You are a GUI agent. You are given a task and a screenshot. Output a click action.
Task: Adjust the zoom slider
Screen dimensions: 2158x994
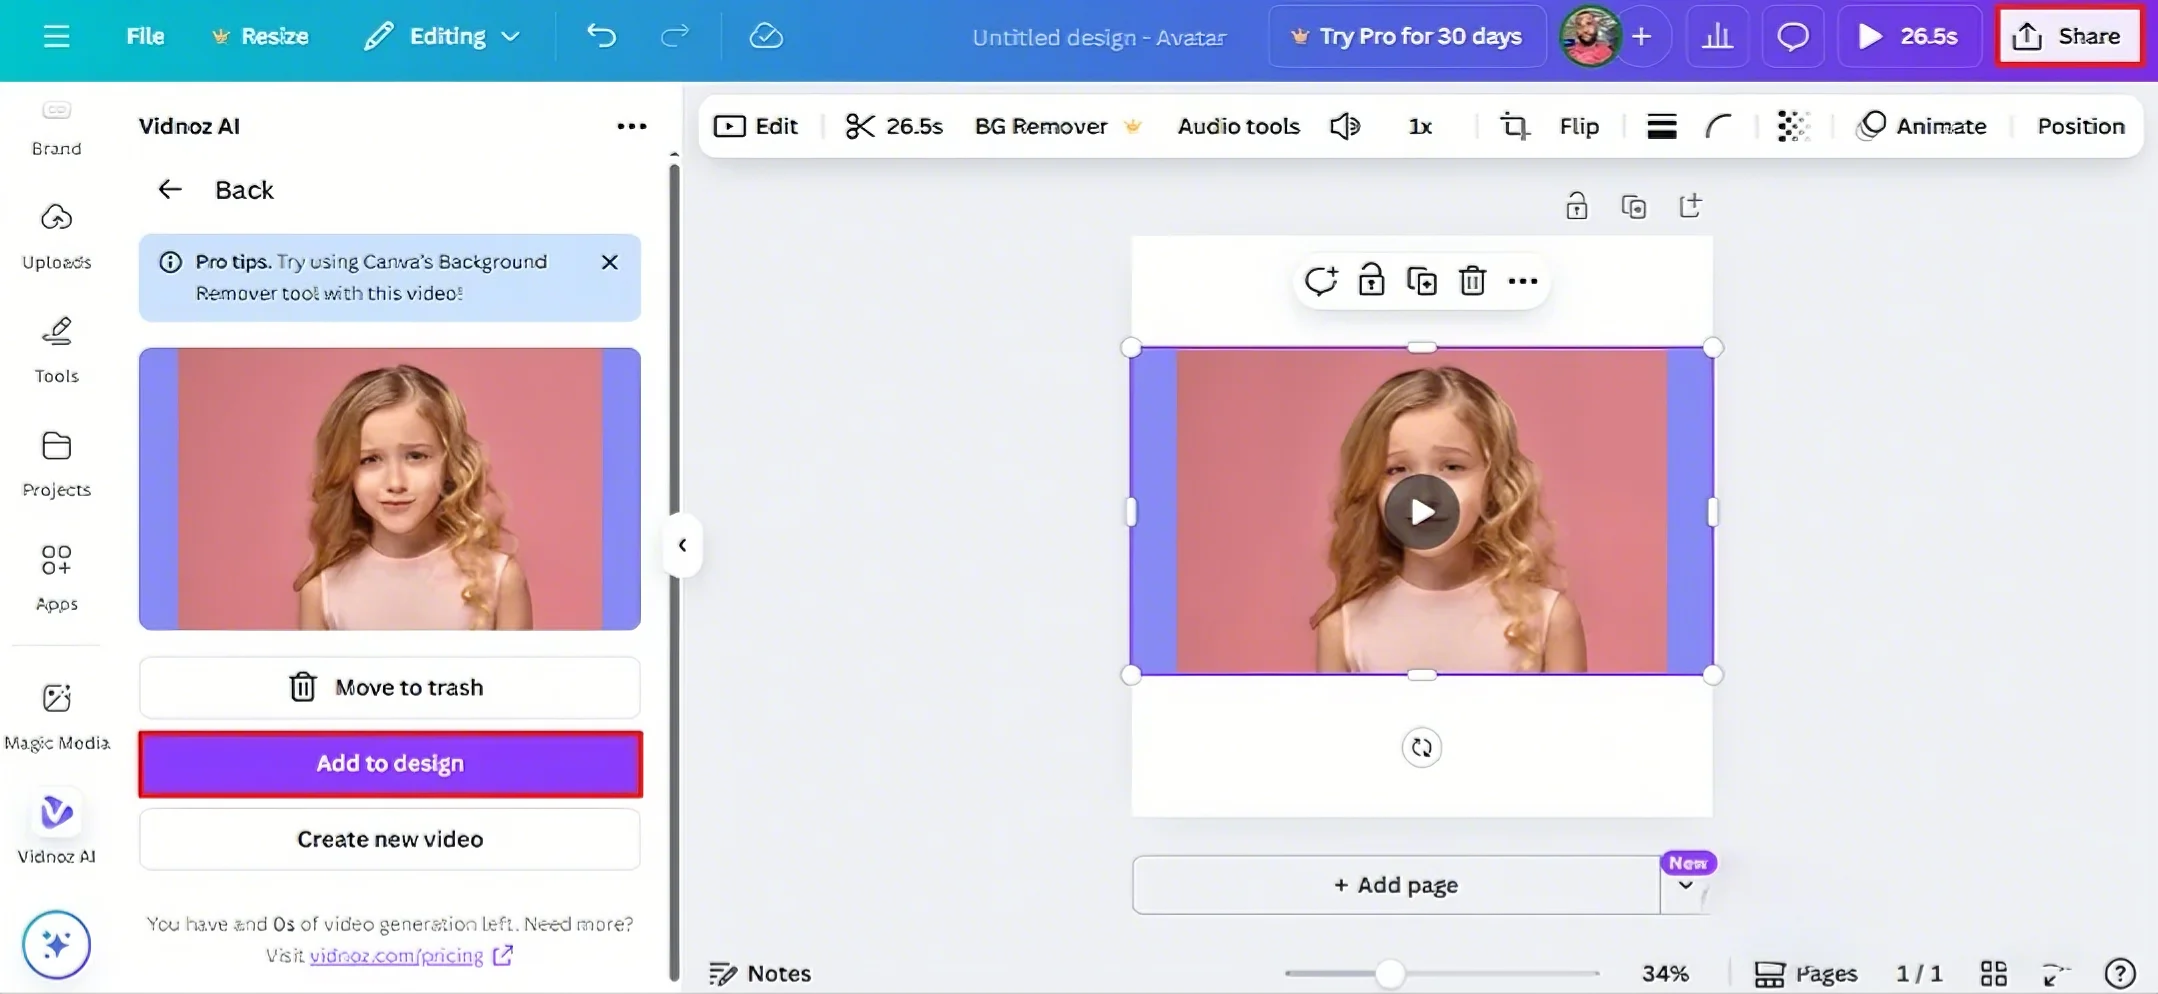click(1389, 971)
